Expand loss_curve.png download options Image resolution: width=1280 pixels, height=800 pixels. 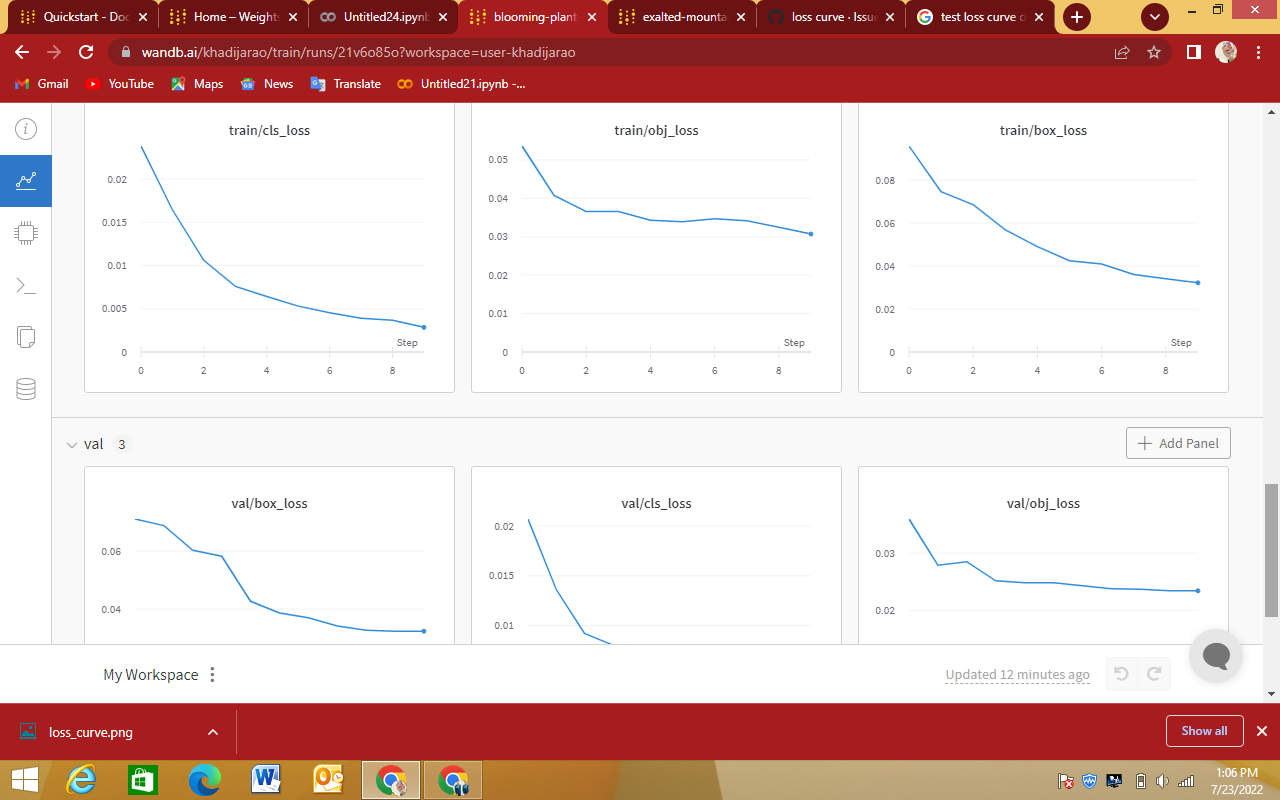tap(211, 731)
